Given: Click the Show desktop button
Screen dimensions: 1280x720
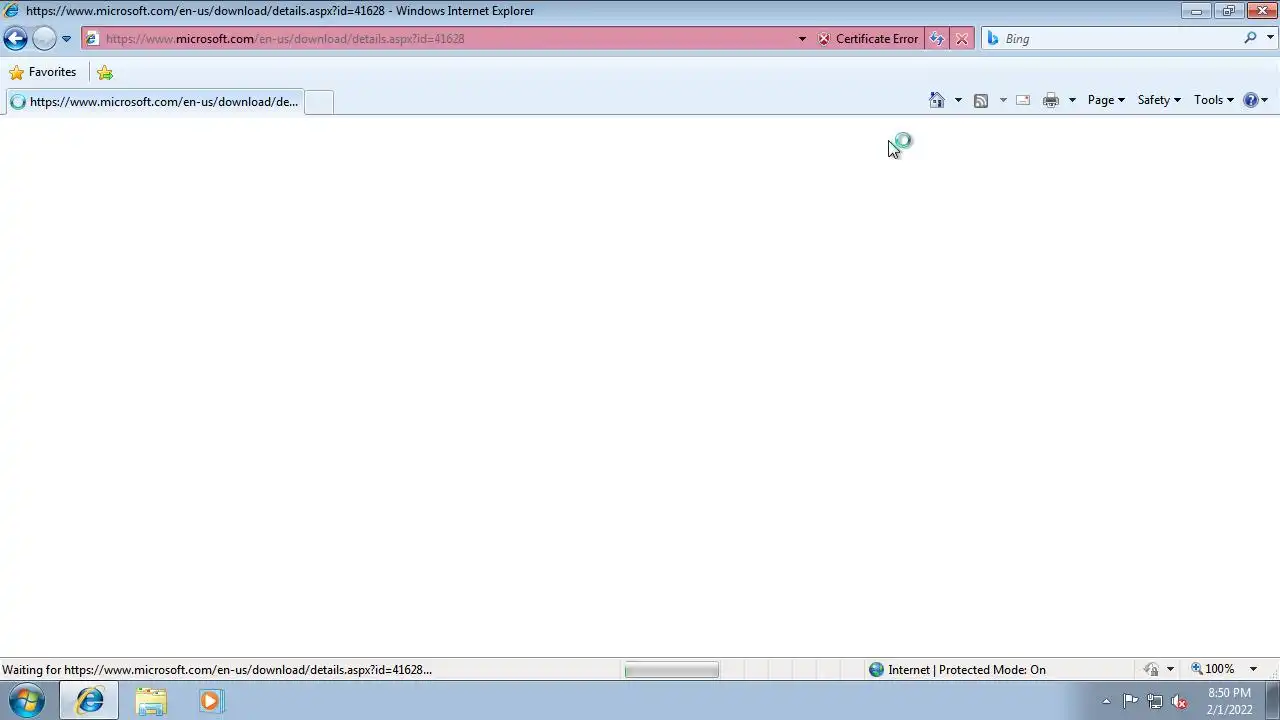Looking at the screenshot, I should pyautogui.click(x=1272, y=701).
